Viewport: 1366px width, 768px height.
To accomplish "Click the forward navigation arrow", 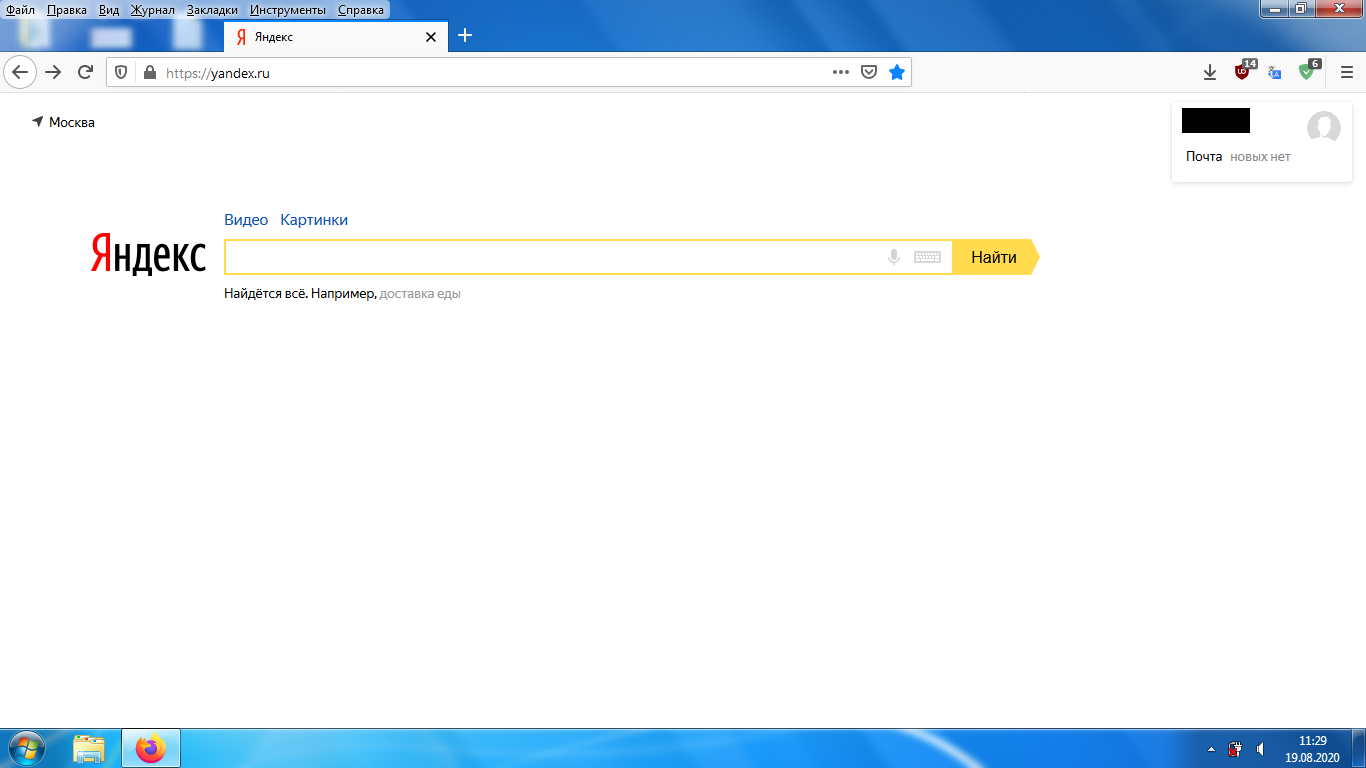I will (53, 72).
